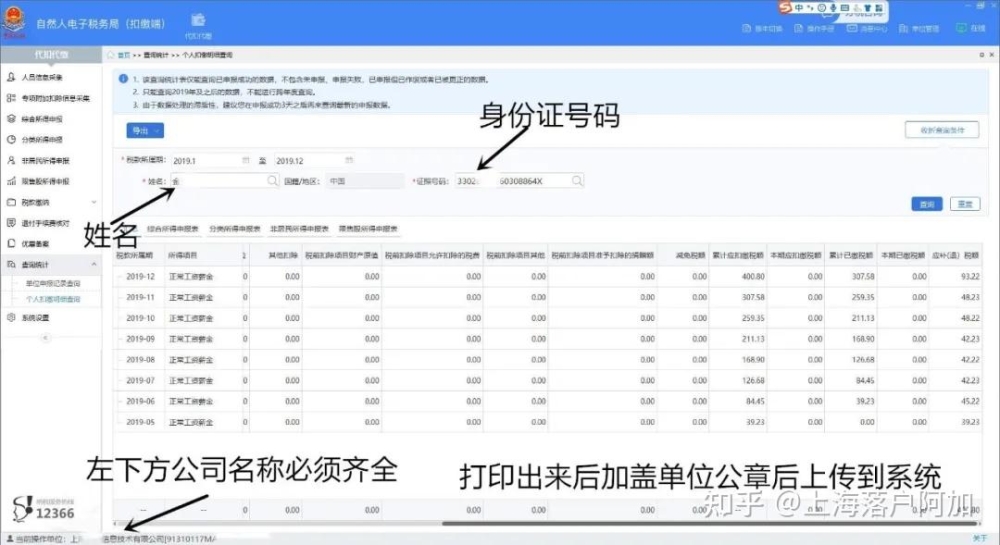Click the 限售股所得申报 bar-chart icon
Viewport: 1000px width, 545px height.
click(11, 181)
